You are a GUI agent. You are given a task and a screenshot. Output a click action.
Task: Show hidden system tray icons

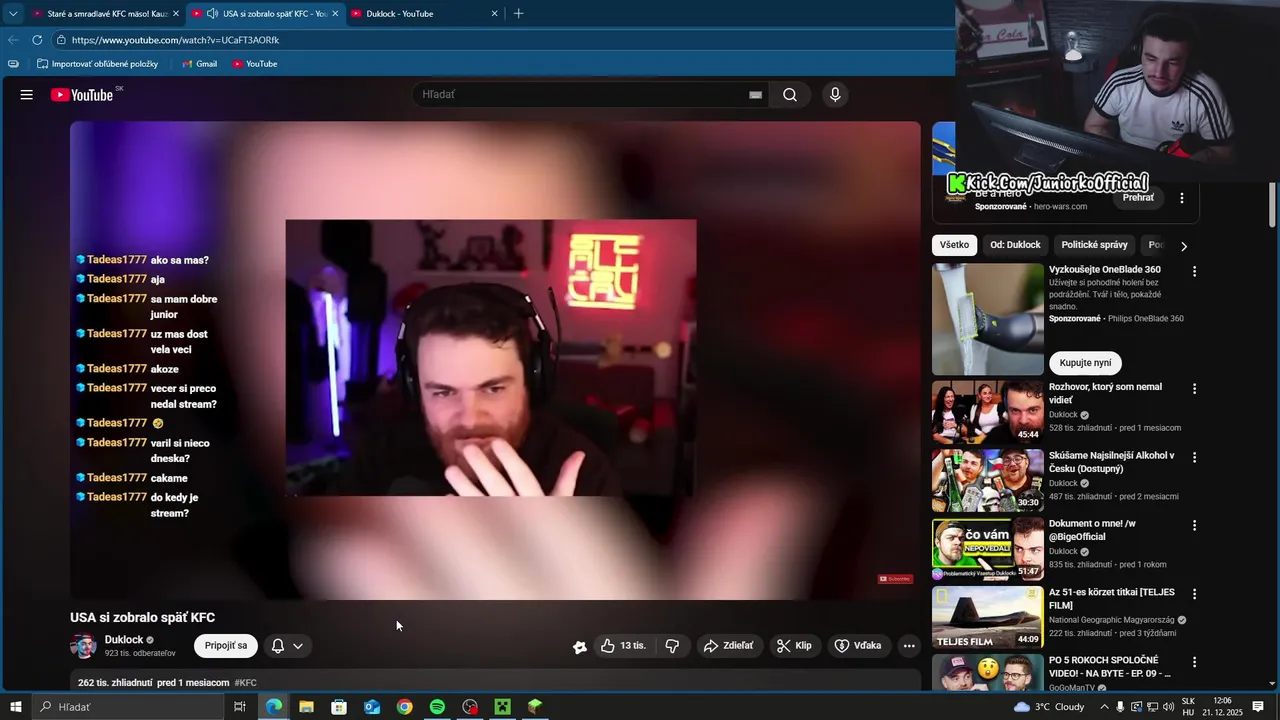coord(1105,707)
